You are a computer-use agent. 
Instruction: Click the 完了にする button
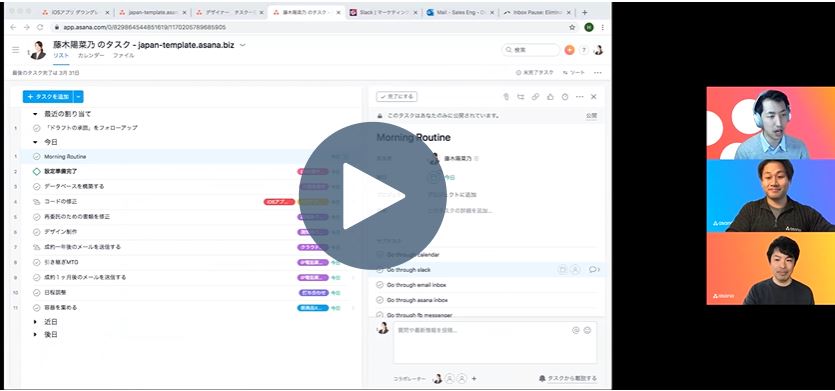coord(396,96)
